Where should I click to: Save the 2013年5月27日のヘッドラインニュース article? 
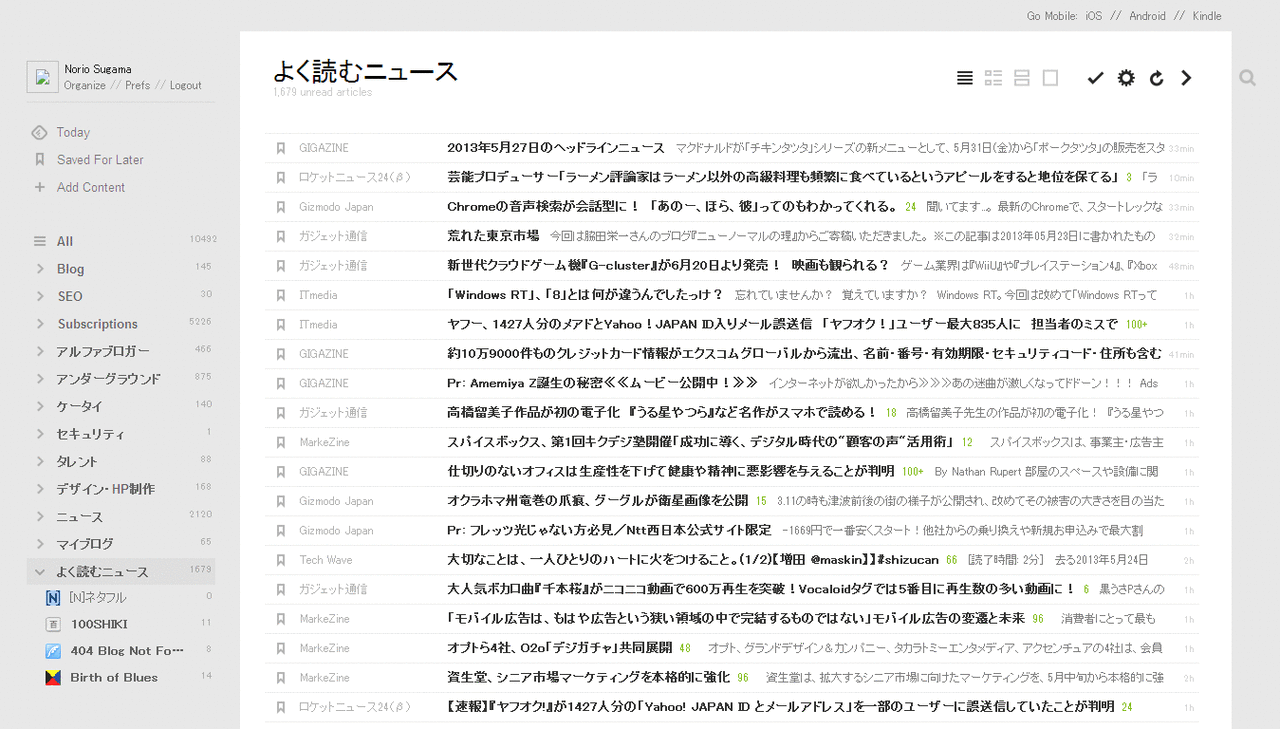281,148
